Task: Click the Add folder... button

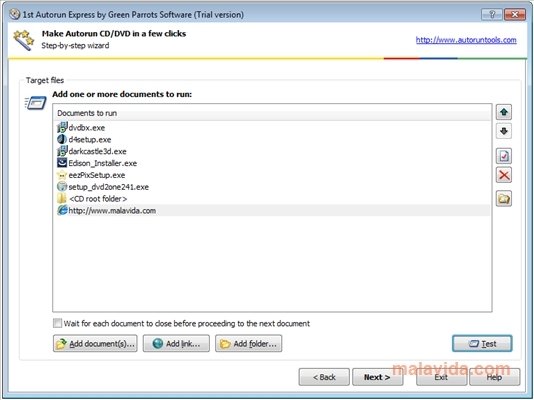Action: point(249,343)
